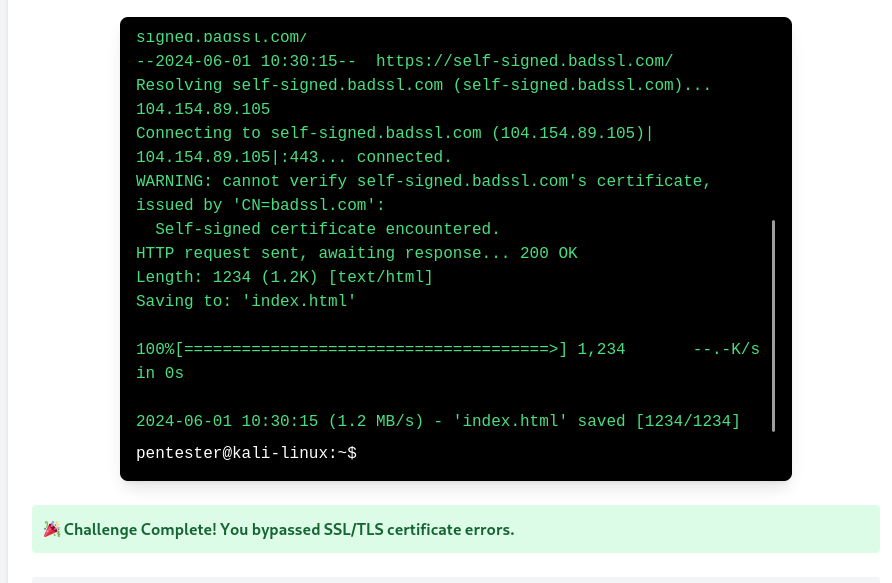Select the IP address 104.154.89.105

click(203, 109)
